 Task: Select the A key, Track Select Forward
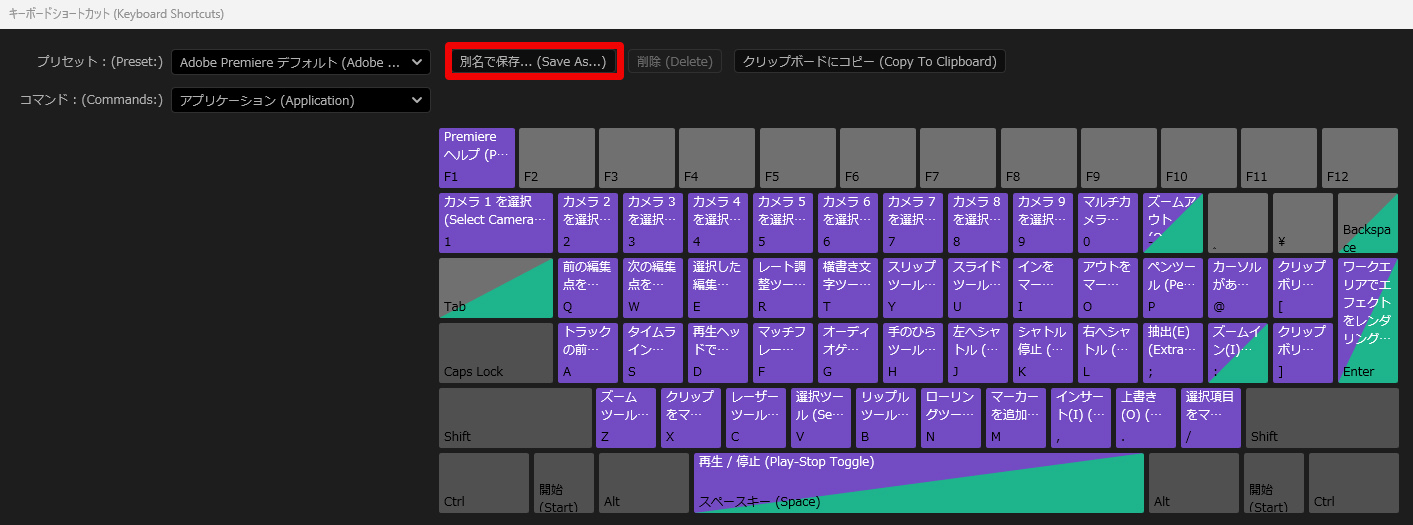tap(588, 353)
